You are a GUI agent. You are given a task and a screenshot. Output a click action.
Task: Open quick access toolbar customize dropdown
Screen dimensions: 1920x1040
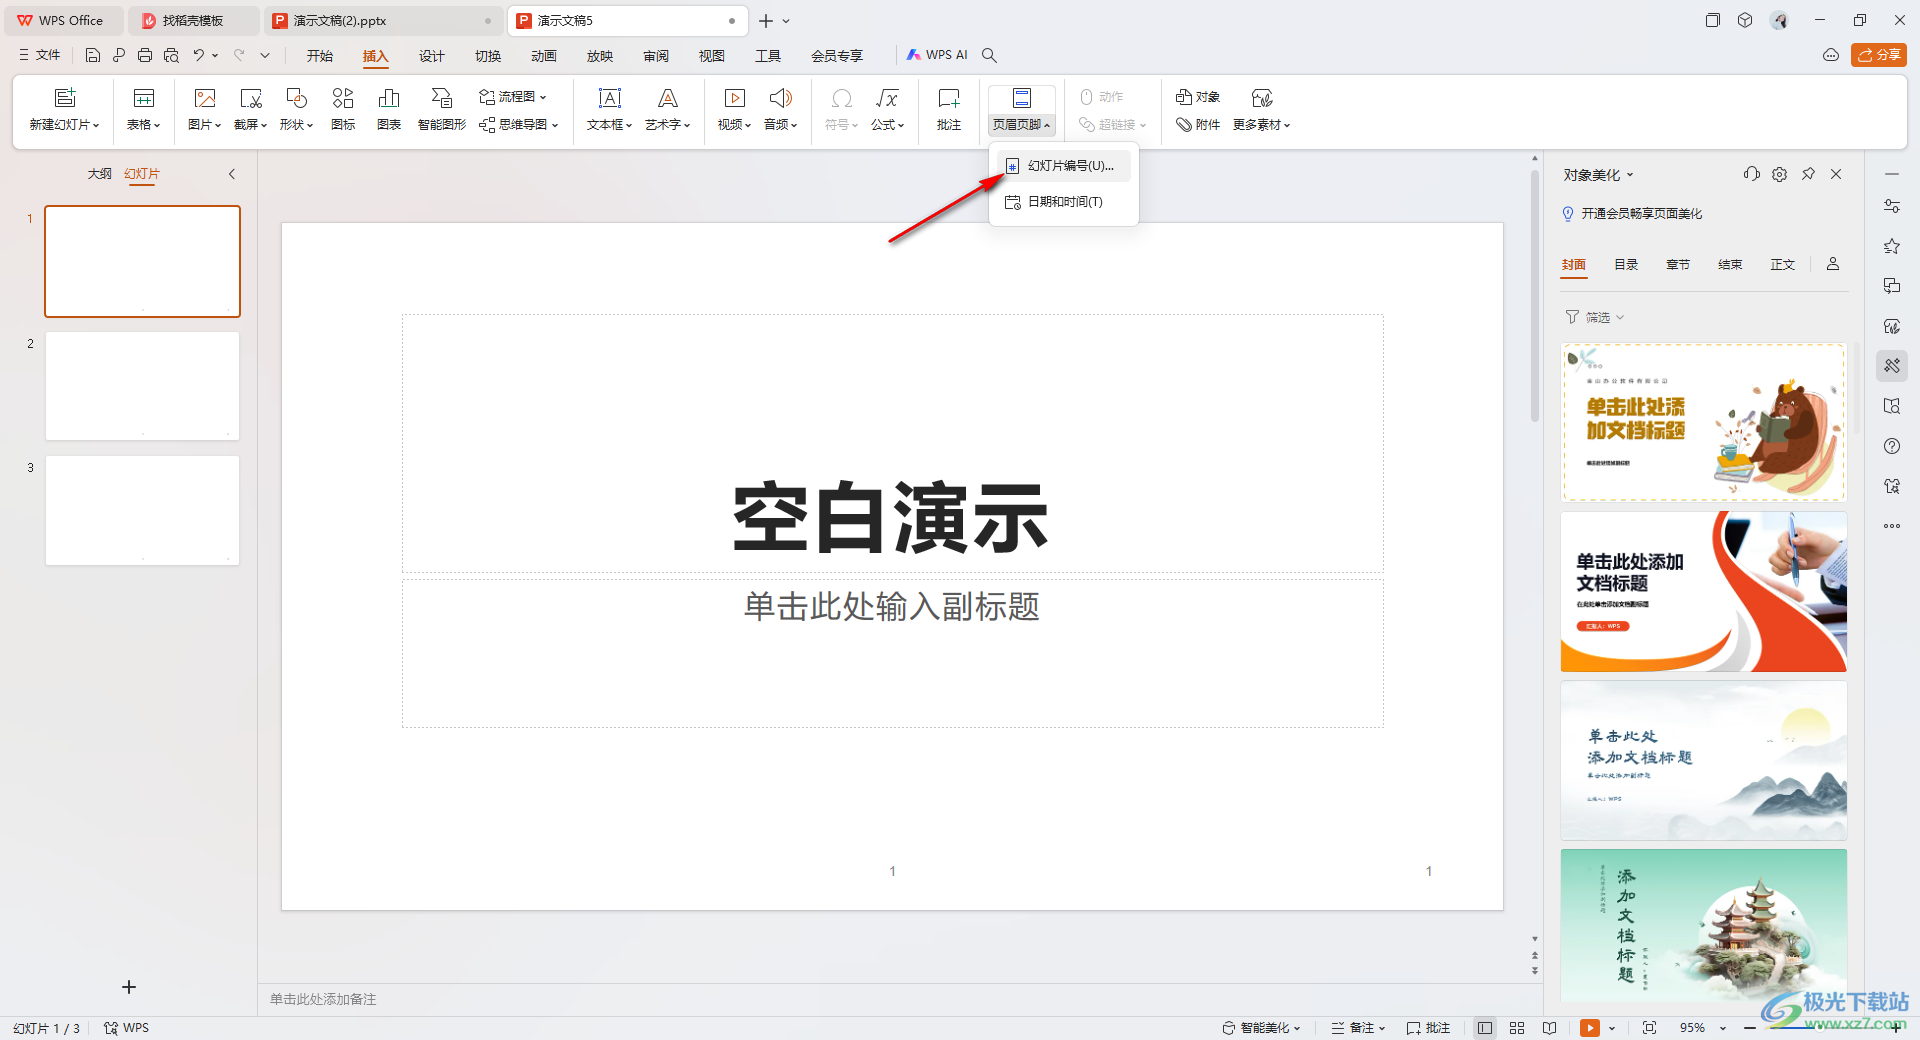pos(265,55)
